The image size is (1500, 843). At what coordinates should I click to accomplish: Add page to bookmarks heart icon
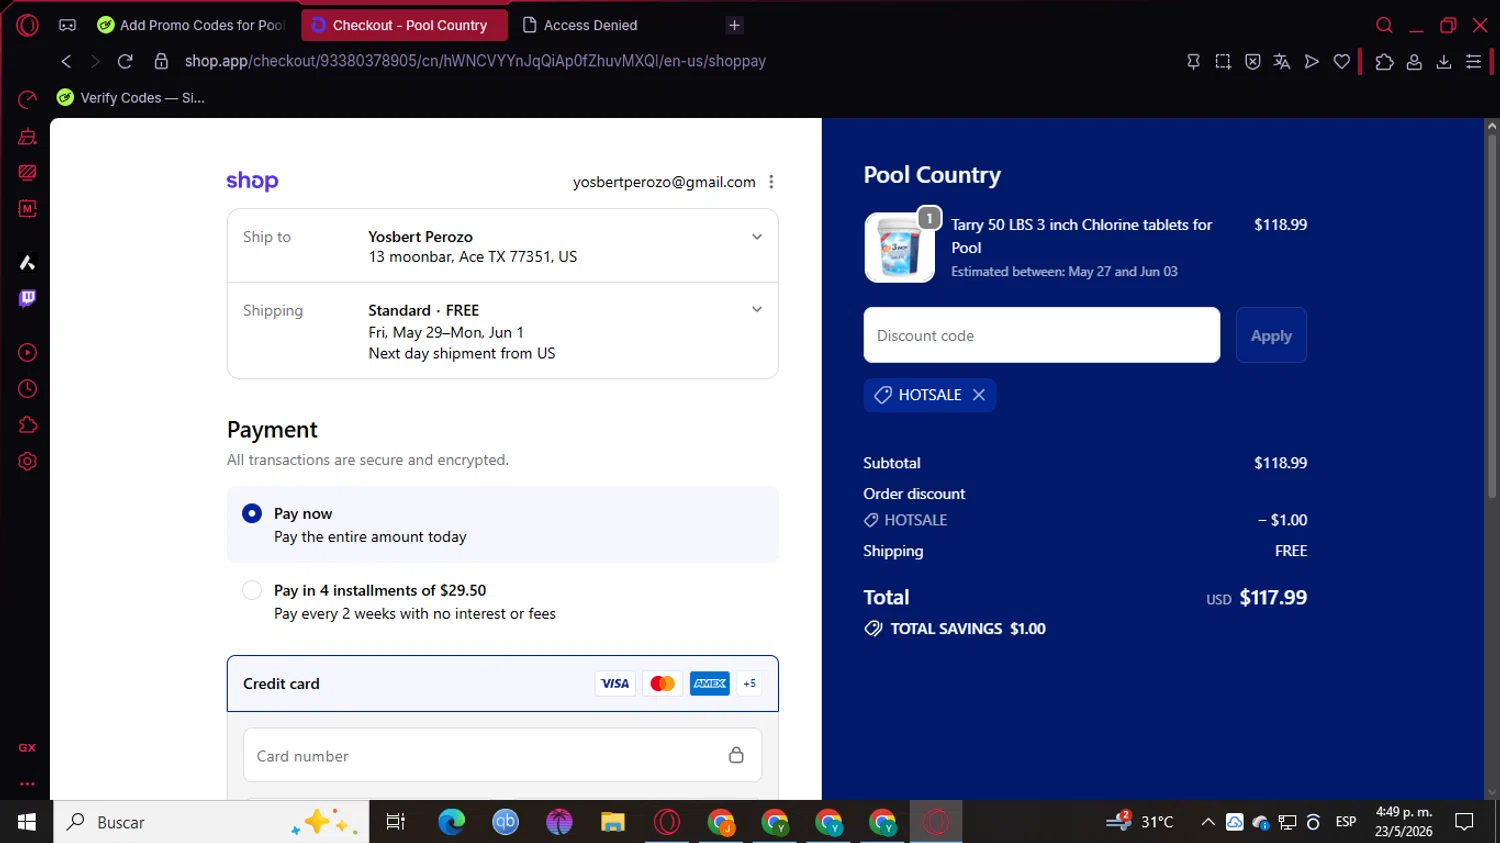click(x=1342, y=62)
